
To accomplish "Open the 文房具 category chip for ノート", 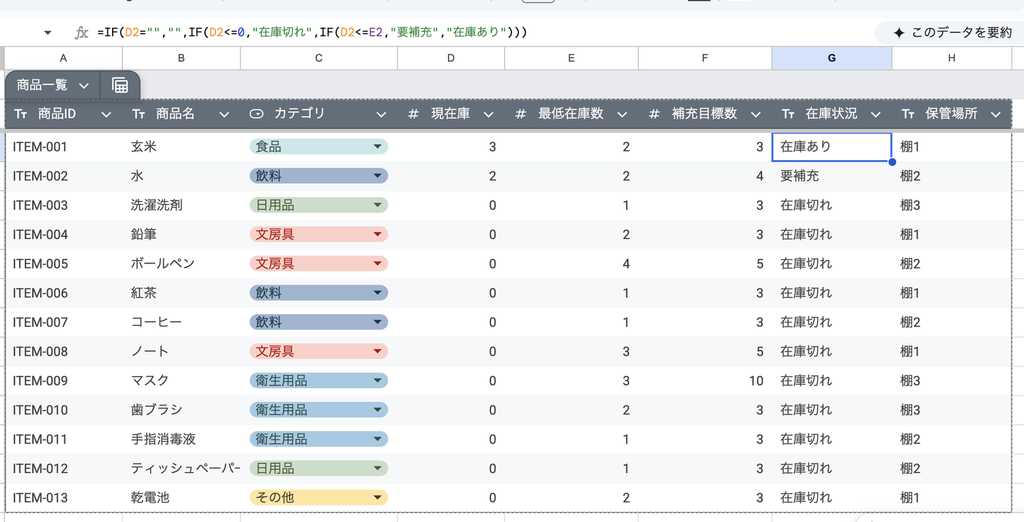I will (319, 351).
